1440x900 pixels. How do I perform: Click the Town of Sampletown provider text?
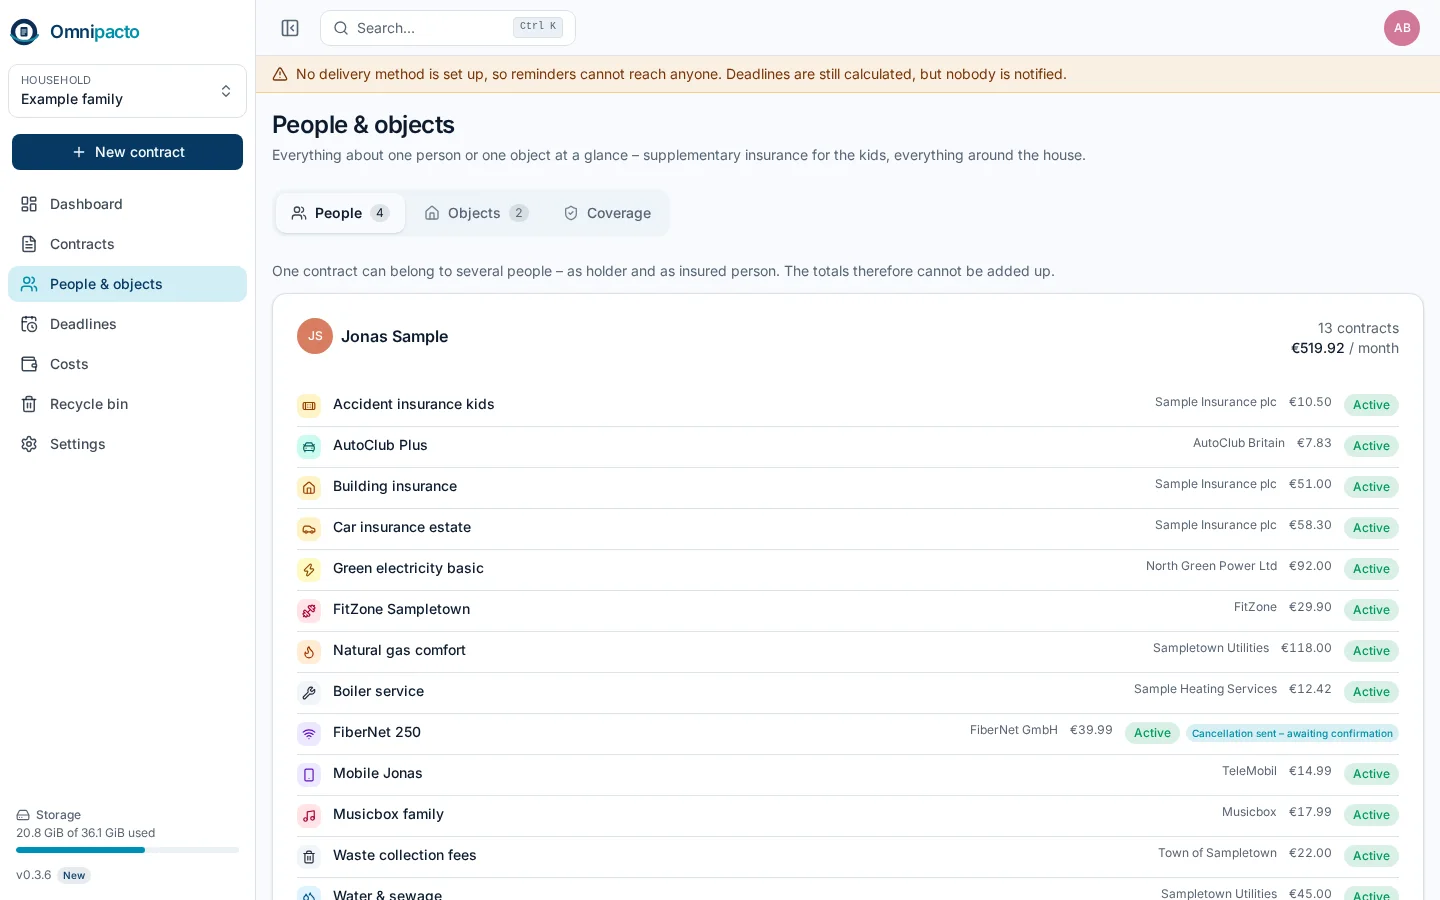1217,853
